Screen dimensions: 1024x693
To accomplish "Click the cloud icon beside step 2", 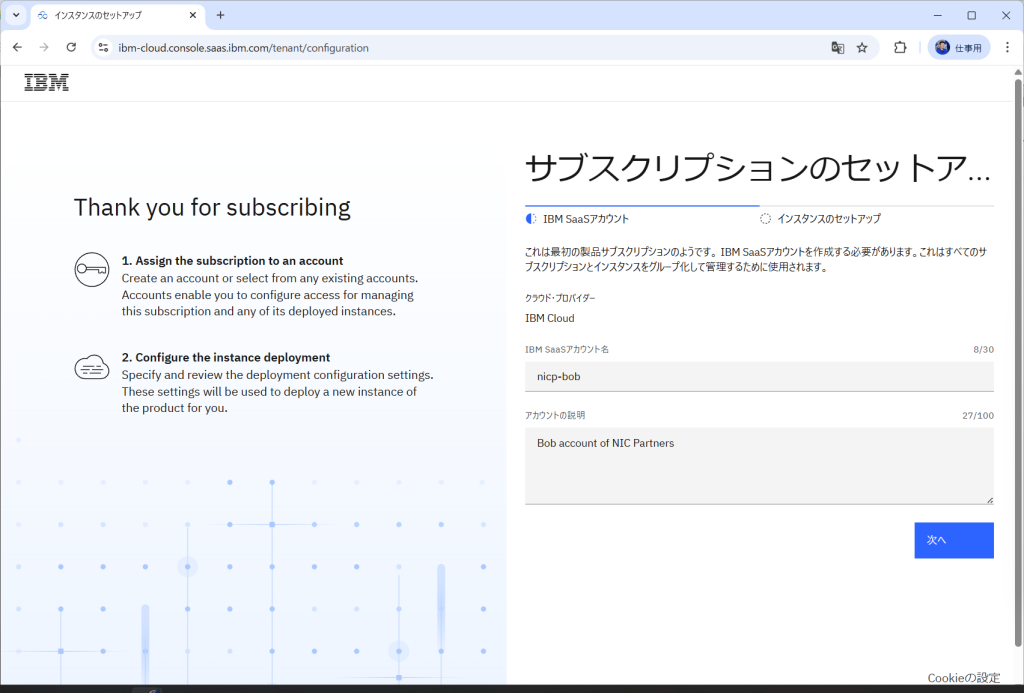I will (91, 367).
